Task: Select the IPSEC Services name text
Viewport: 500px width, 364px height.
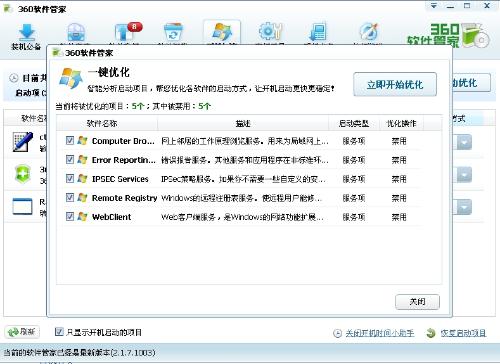Action: click(x=120, y=179)
